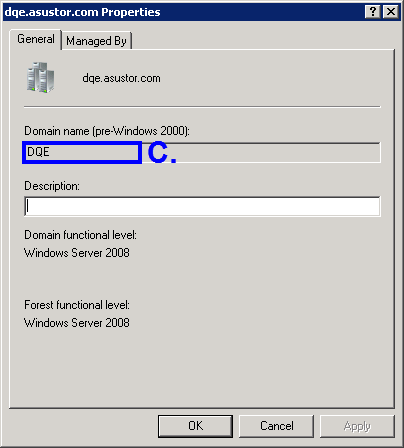
Task: Click the Description label
Action: click(x=52, y=186)
